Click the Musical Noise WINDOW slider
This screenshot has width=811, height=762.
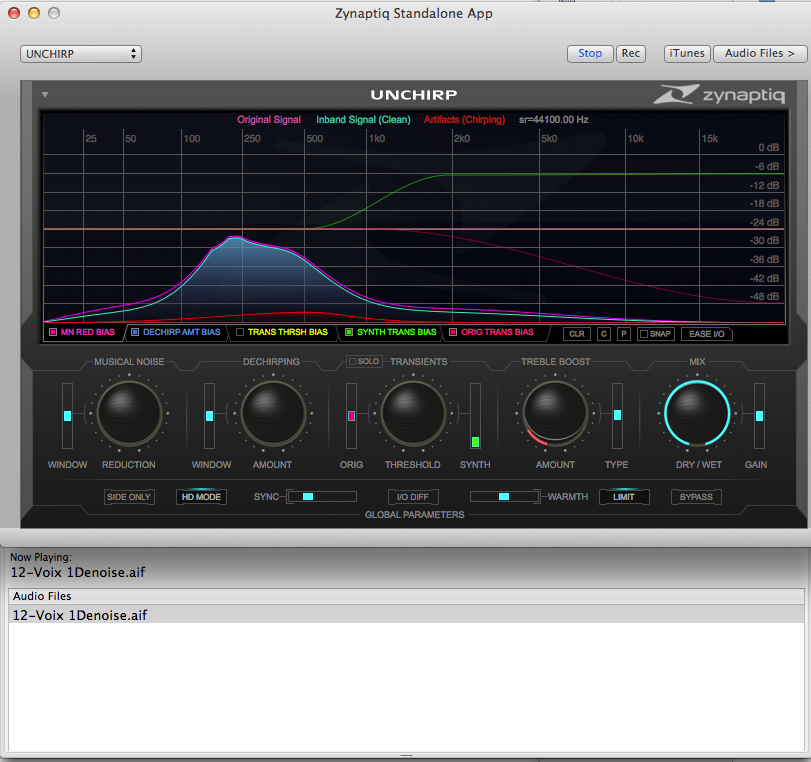pyautogui.click(x=67, y=415)
